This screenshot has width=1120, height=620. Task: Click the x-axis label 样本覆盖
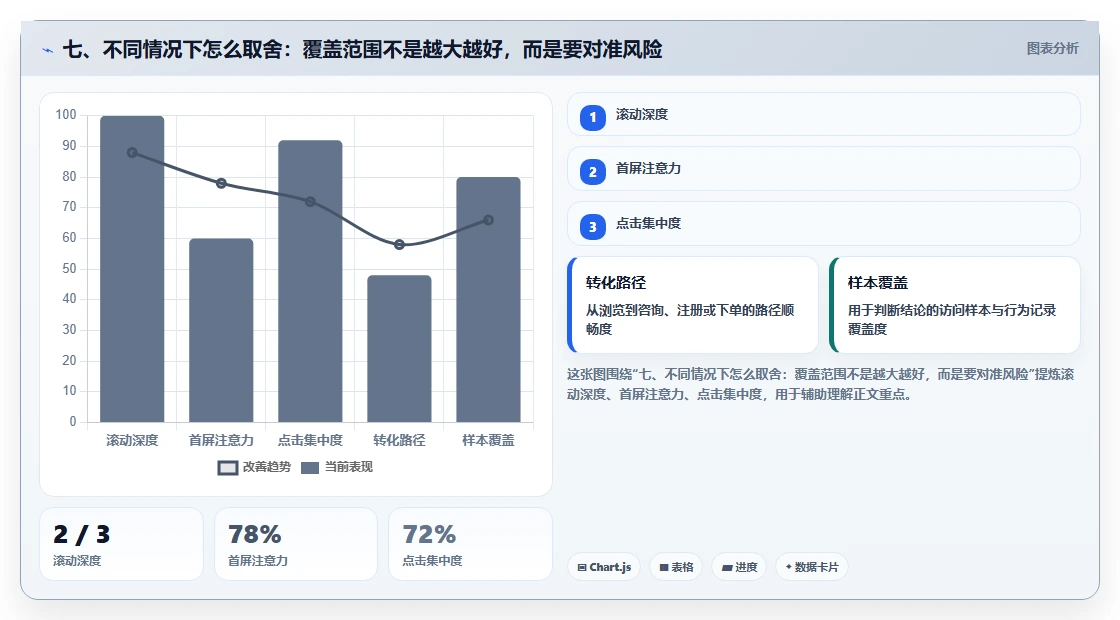coord(489,441)
